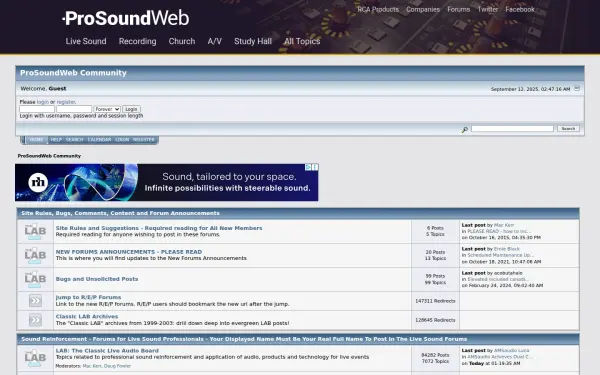600x375 pixels.
Task: Open the Companies link in header
Action: tap(423, 10)
